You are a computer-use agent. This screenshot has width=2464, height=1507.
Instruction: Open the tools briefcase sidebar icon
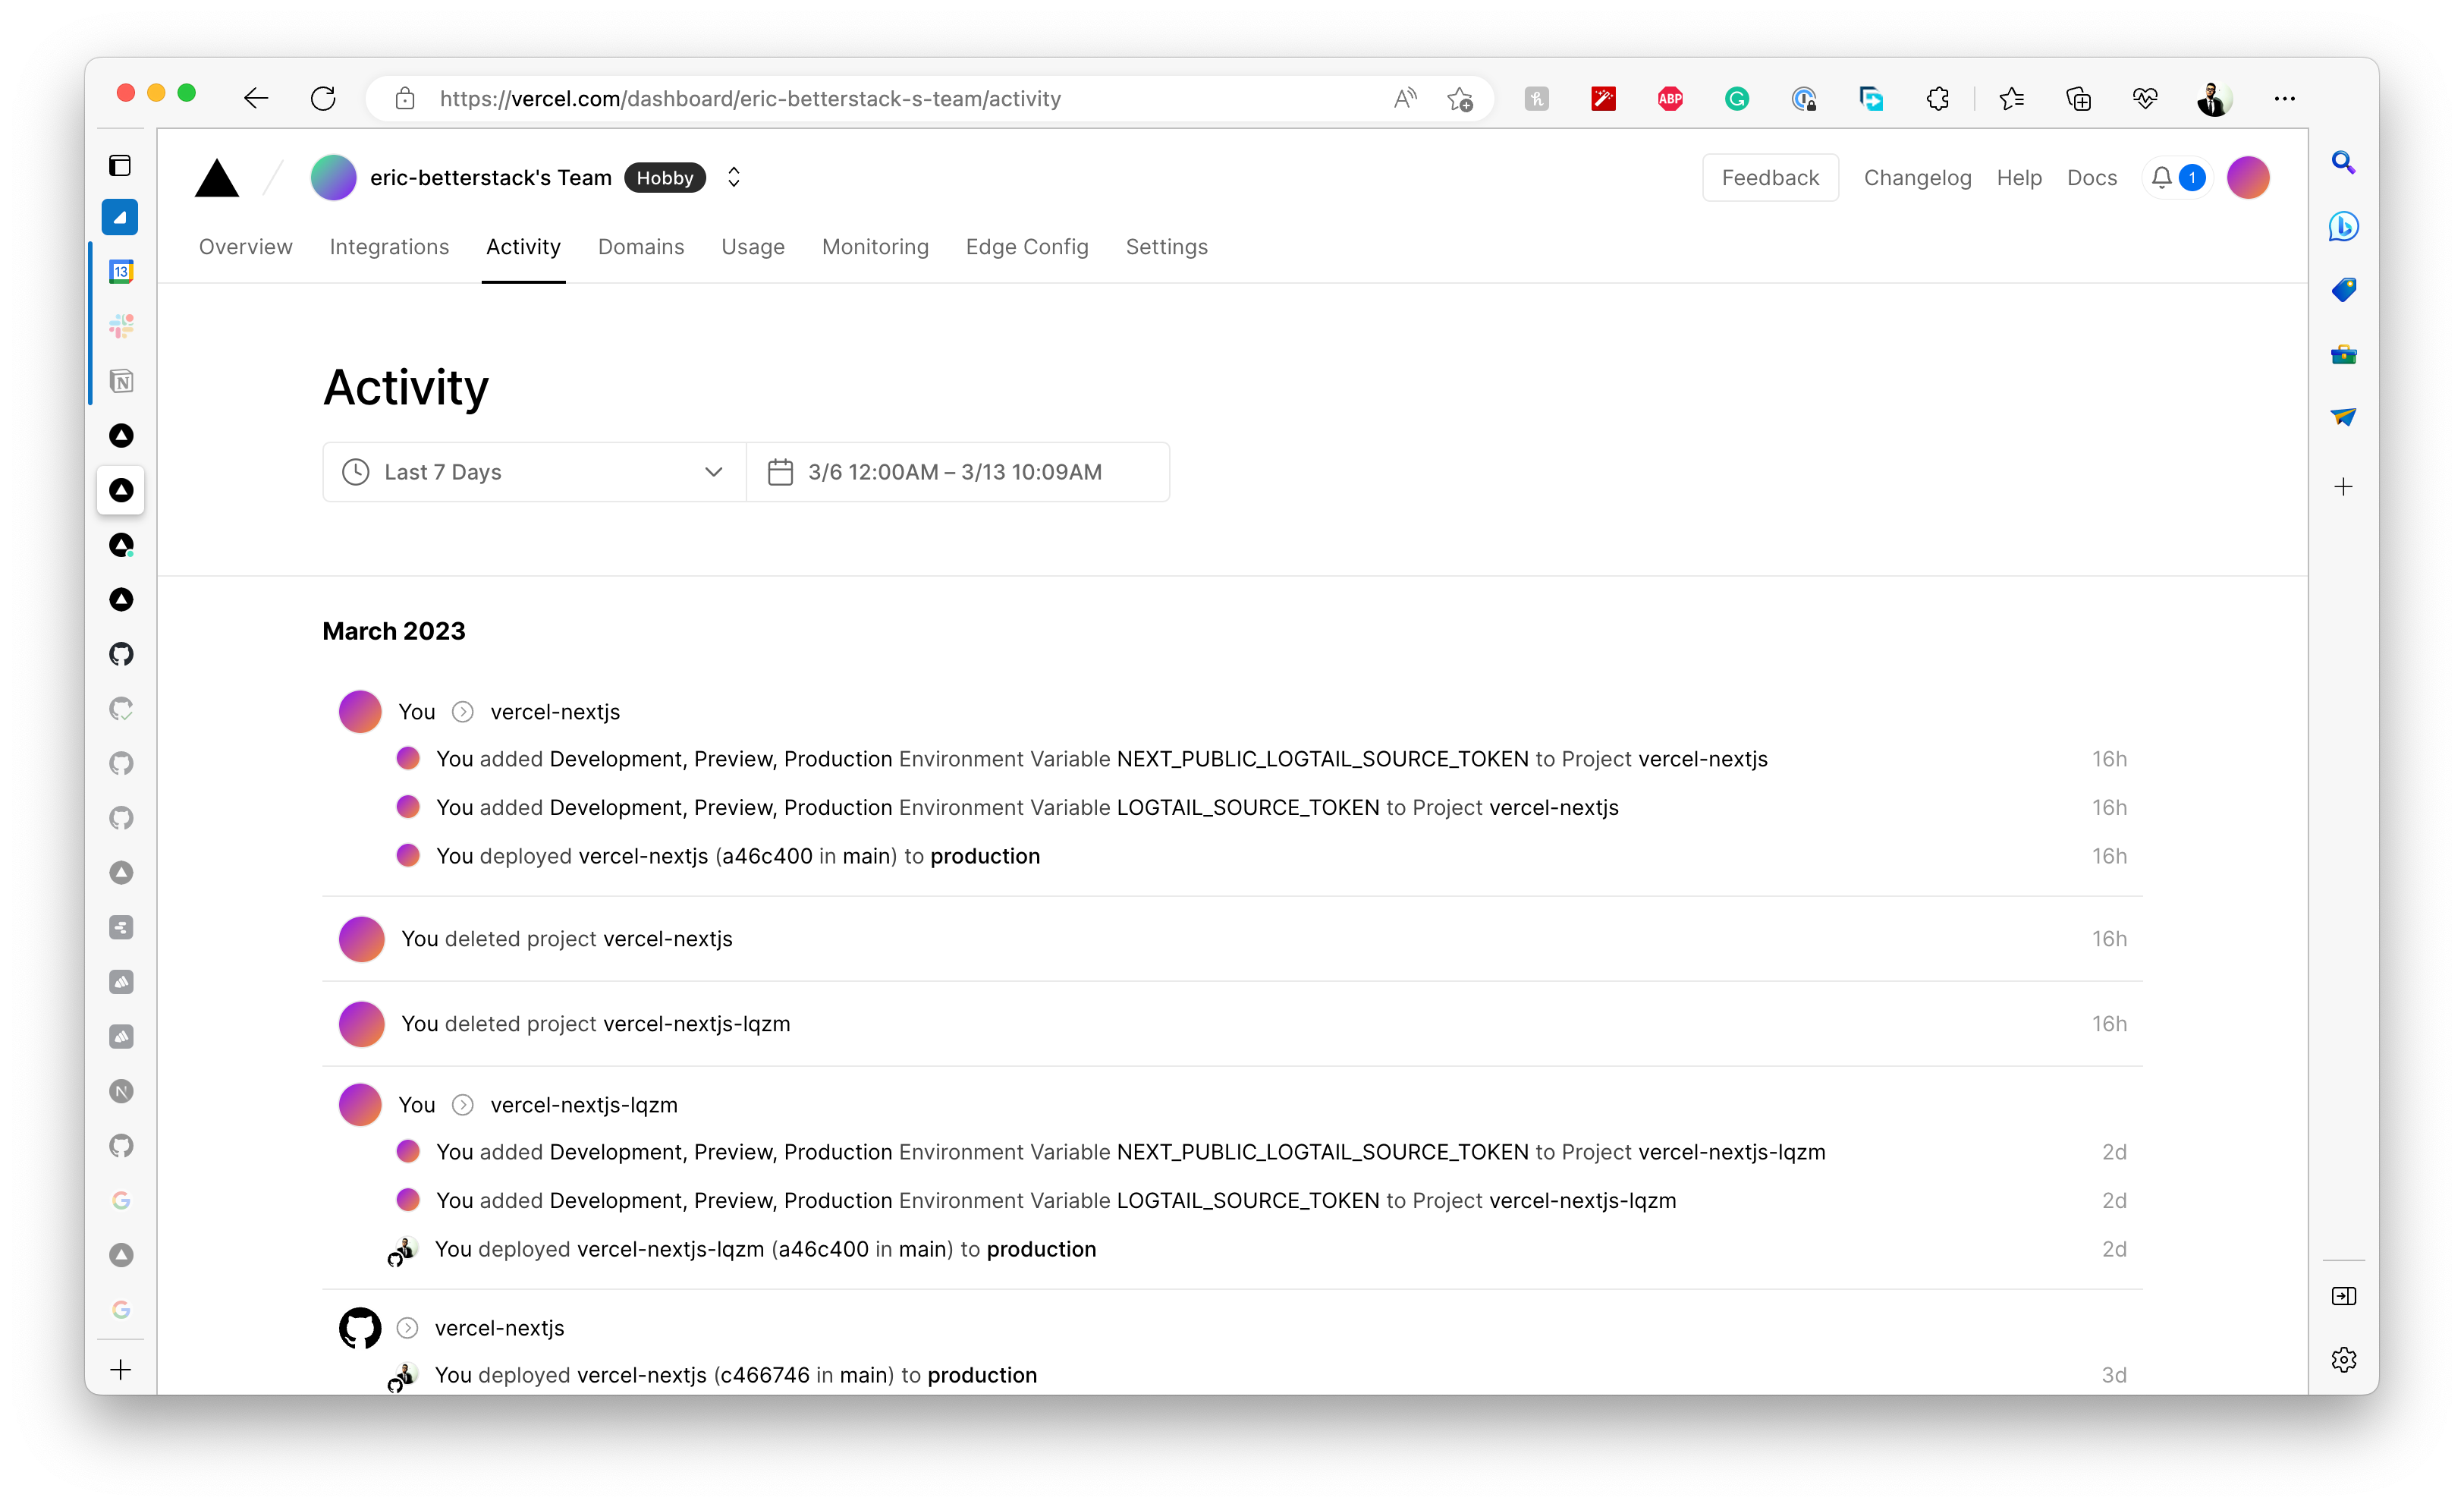(2343, 354)
